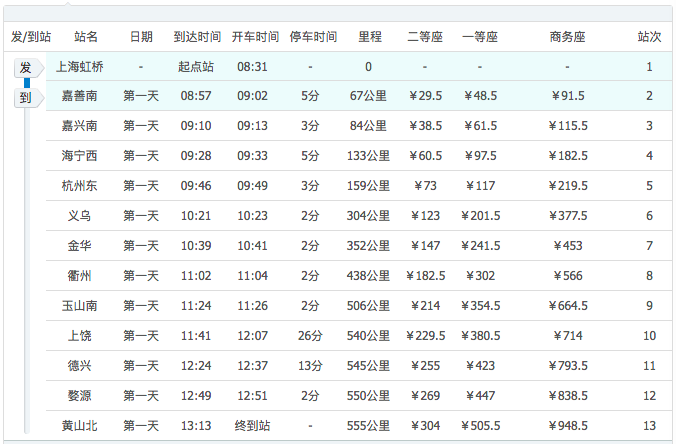Click the 开车时间 column header
The height and width of the screenshot is (444, 676).
pyautogui.click(x=255, y=37)
